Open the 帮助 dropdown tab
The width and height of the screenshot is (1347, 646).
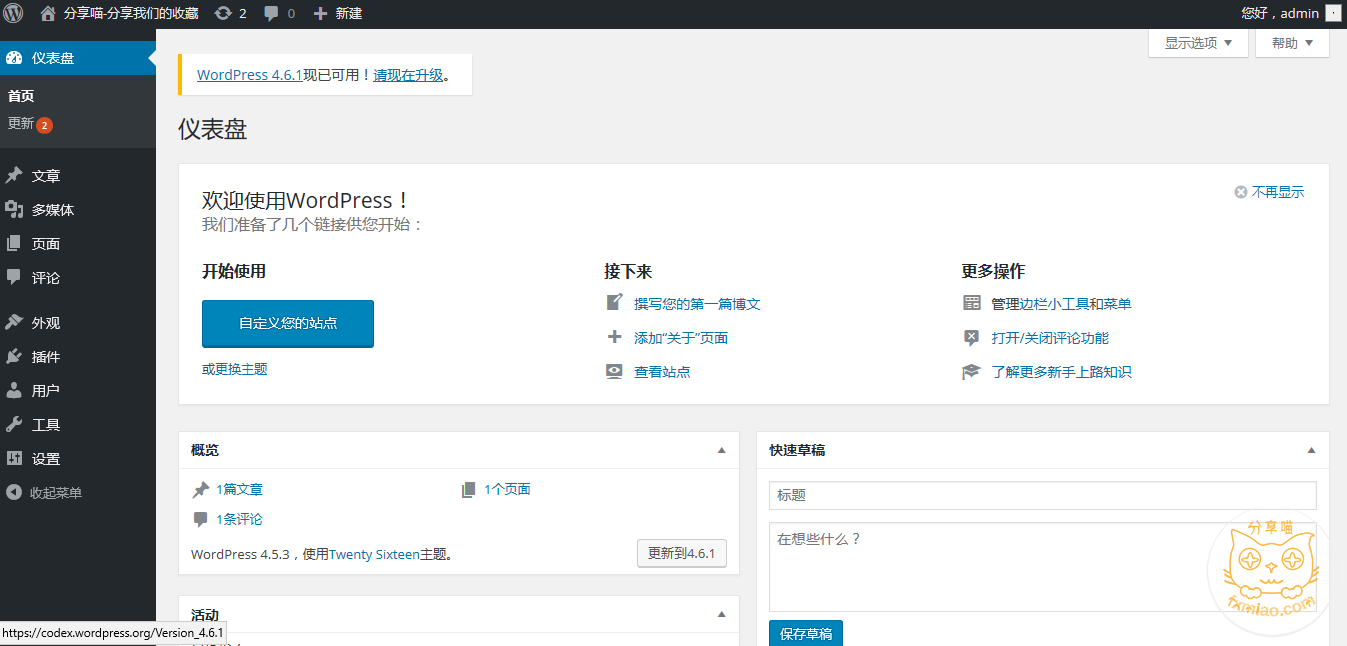pos(1292,43)
